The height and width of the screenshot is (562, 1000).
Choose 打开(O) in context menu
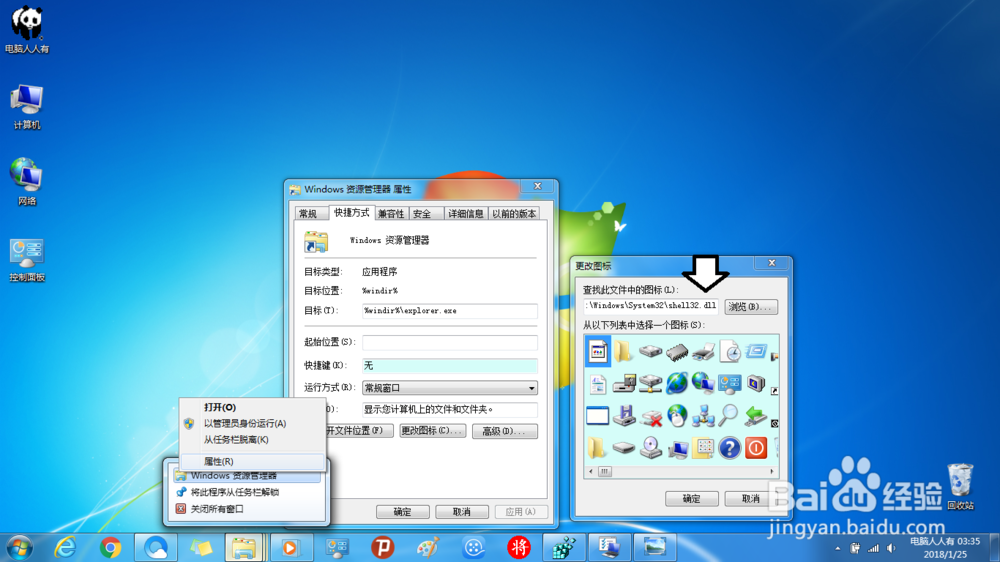pyautogui.click(x=253, y=407)
